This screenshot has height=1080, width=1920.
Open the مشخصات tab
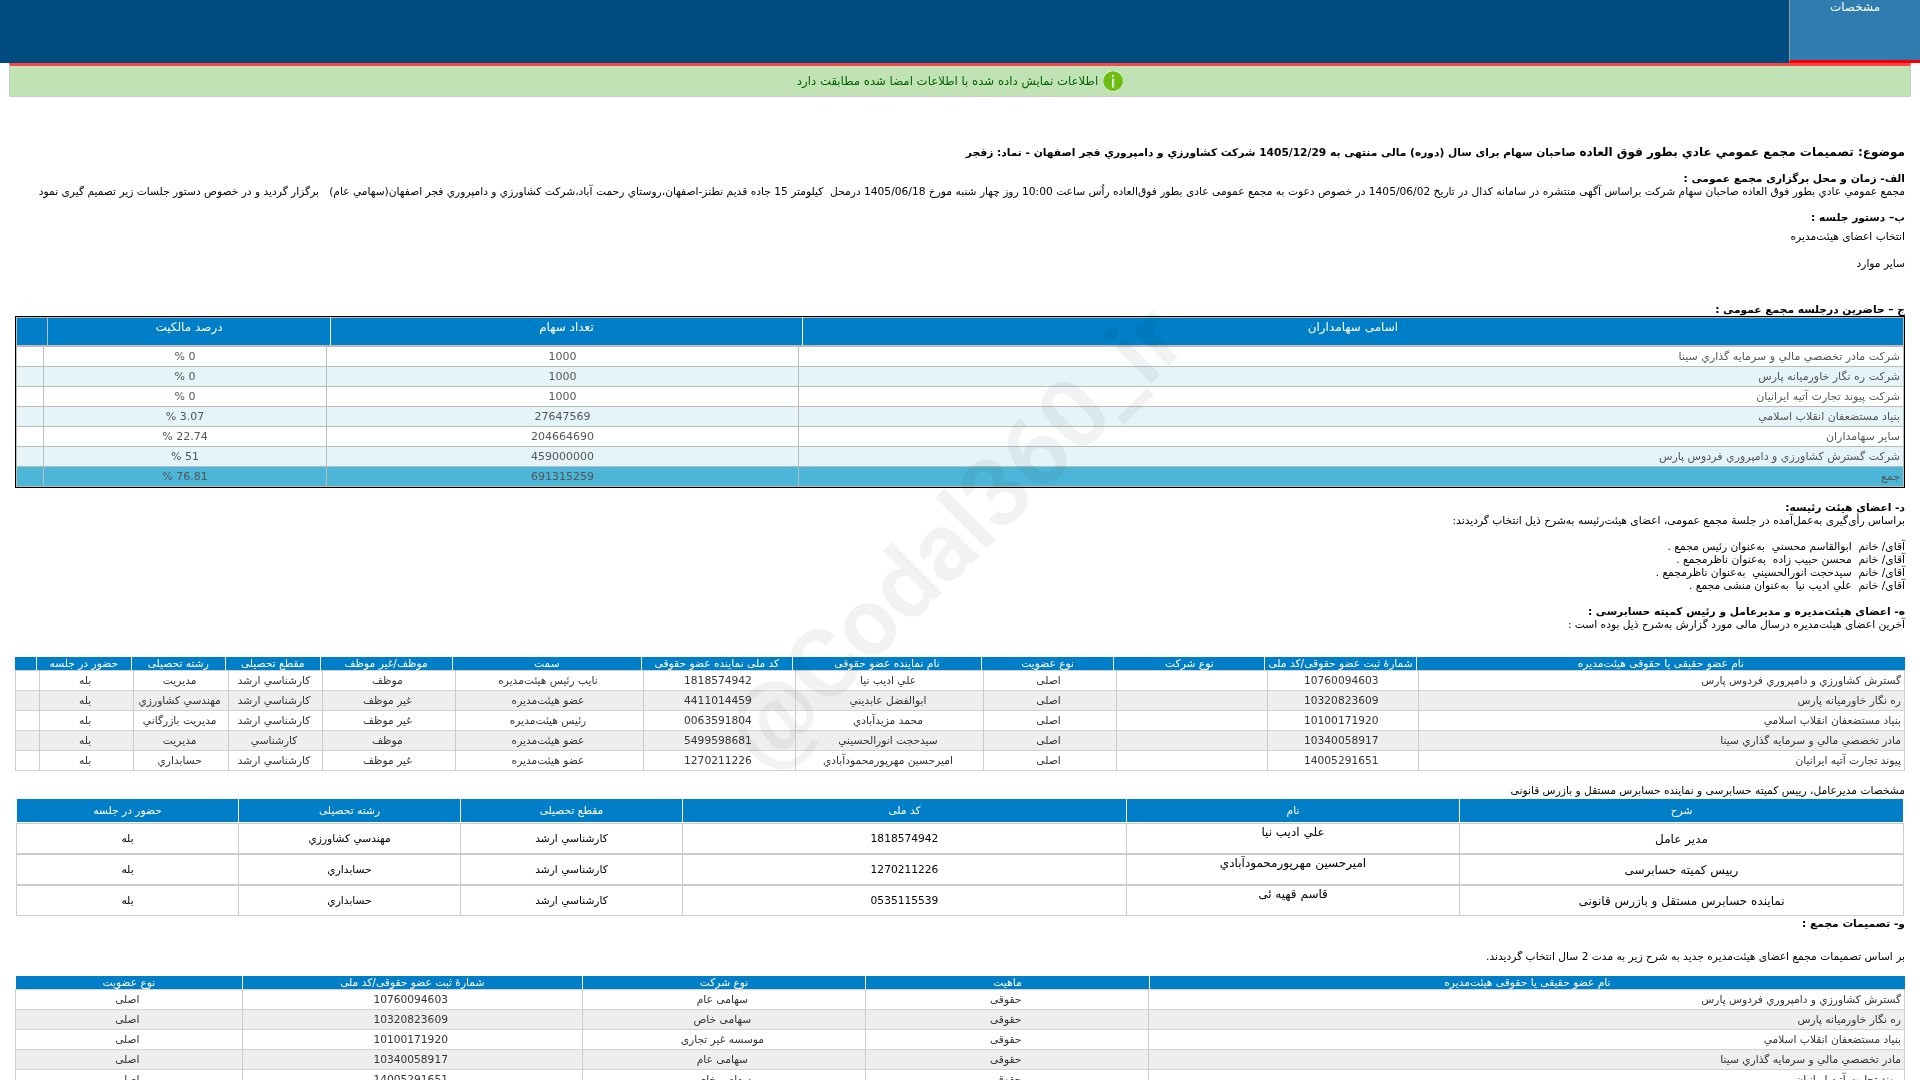coord(1854,30)
